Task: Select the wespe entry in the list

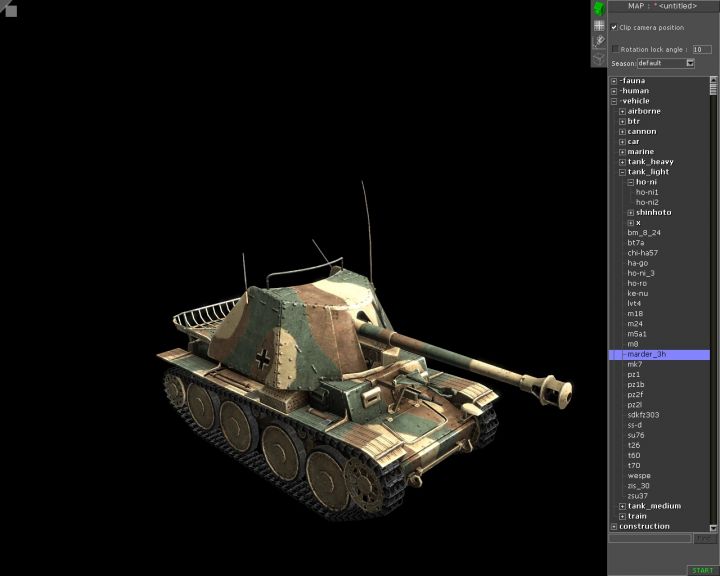Action: [639, 475]
